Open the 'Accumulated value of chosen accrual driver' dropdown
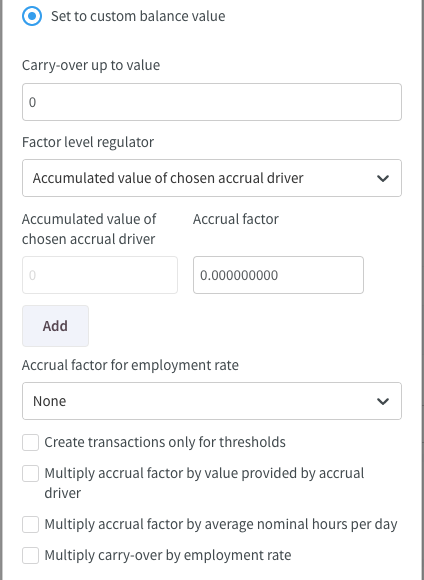 212,178
